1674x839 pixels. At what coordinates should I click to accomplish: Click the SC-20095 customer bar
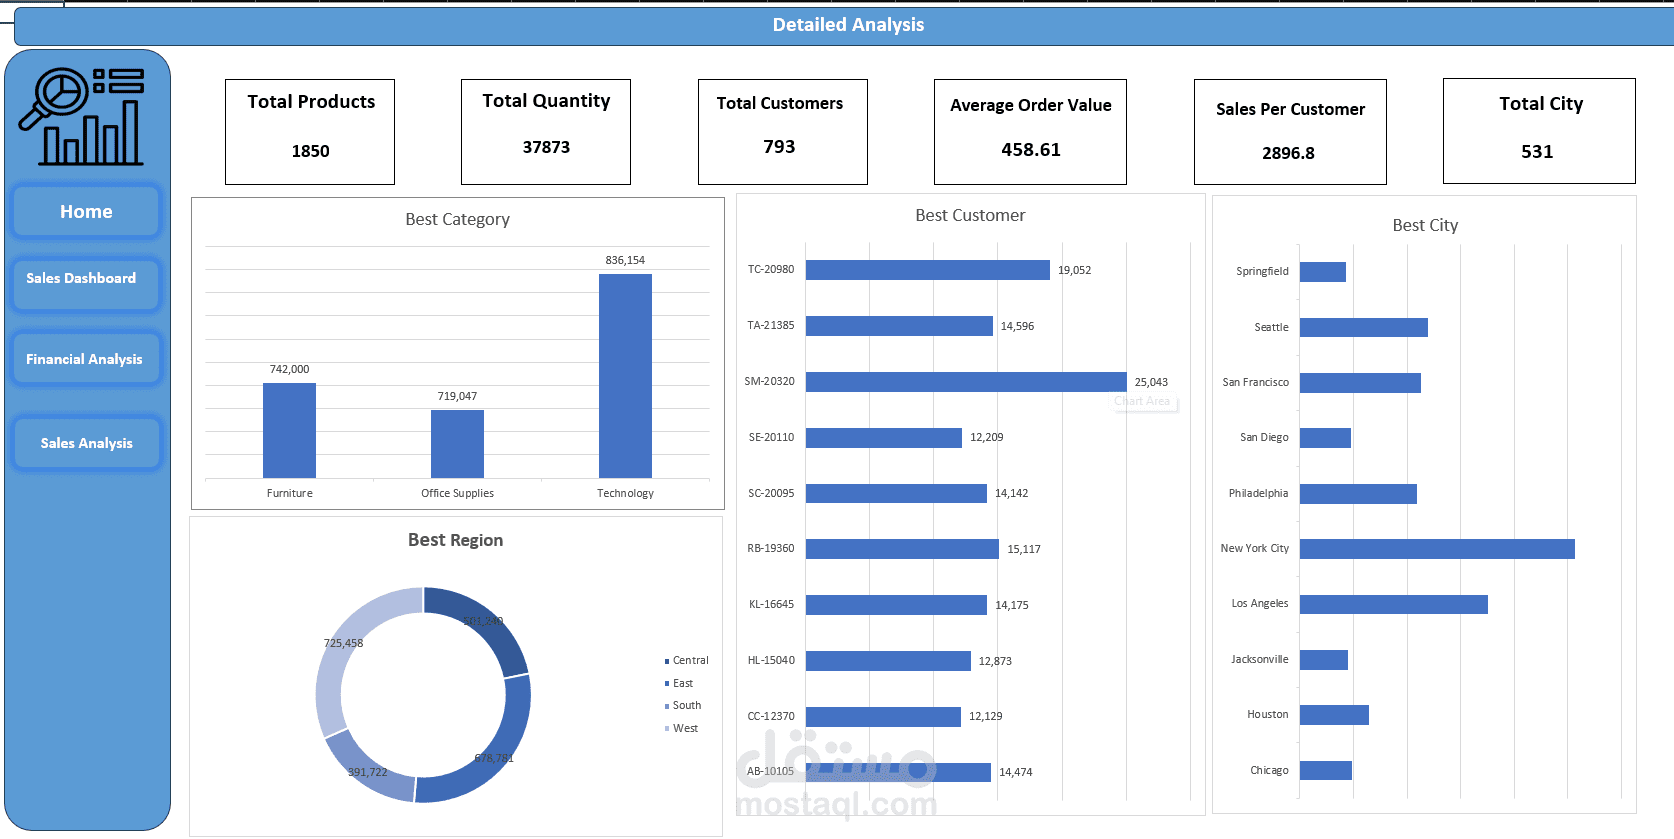point(896,493)
